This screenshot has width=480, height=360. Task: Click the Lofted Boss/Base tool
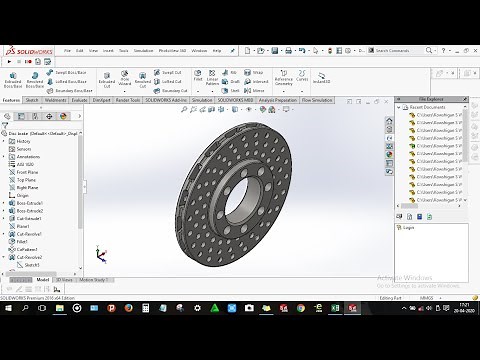click(x=67, y=81)
